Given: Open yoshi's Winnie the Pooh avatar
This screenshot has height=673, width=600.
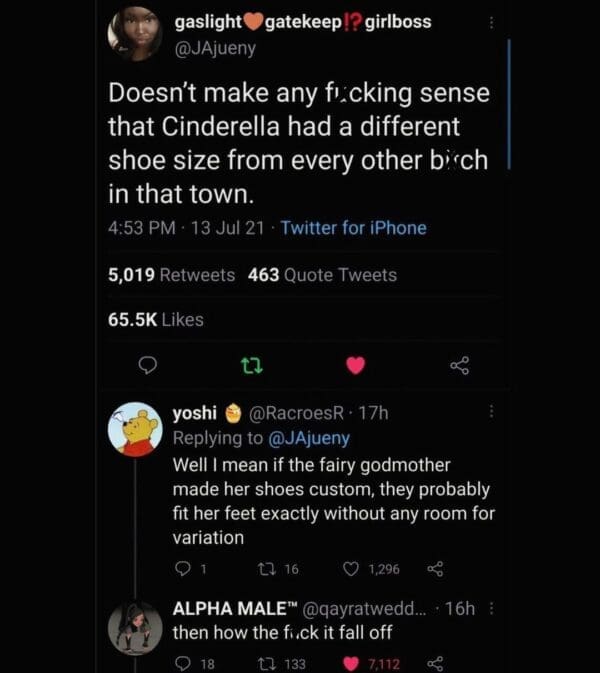Looking at the screenshot, I should pyautogui.click(x=135, y=431).
